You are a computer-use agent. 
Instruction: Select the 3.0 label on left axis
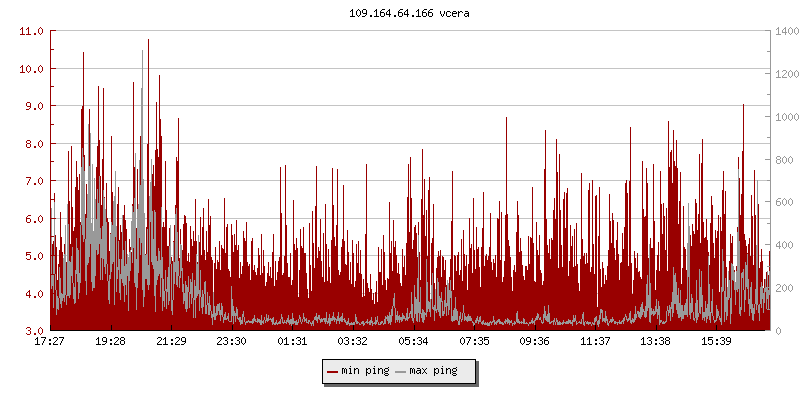tap(35, 331)
